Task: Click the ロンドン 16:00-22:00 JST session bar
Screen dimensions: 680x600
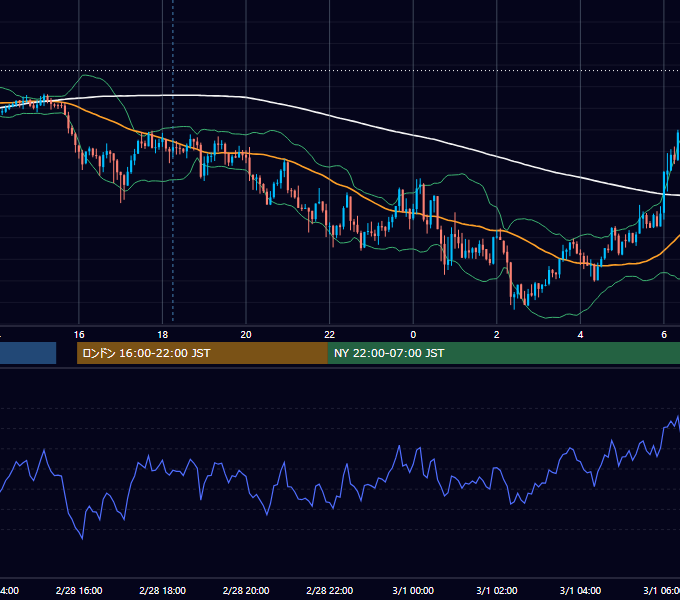Action: 202,353
